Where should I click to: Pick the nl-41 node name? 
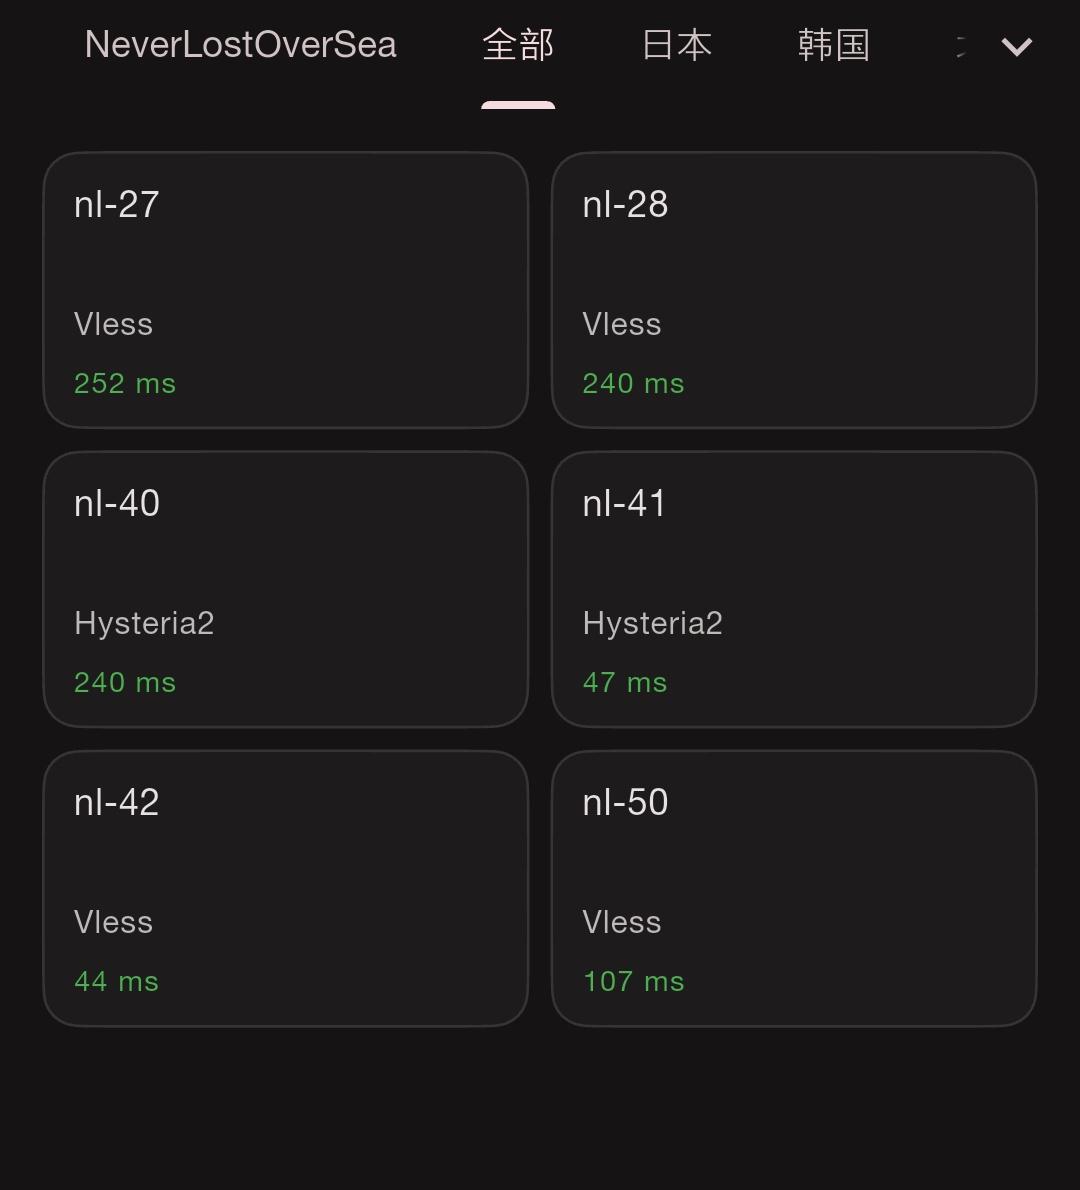[624, 504]
